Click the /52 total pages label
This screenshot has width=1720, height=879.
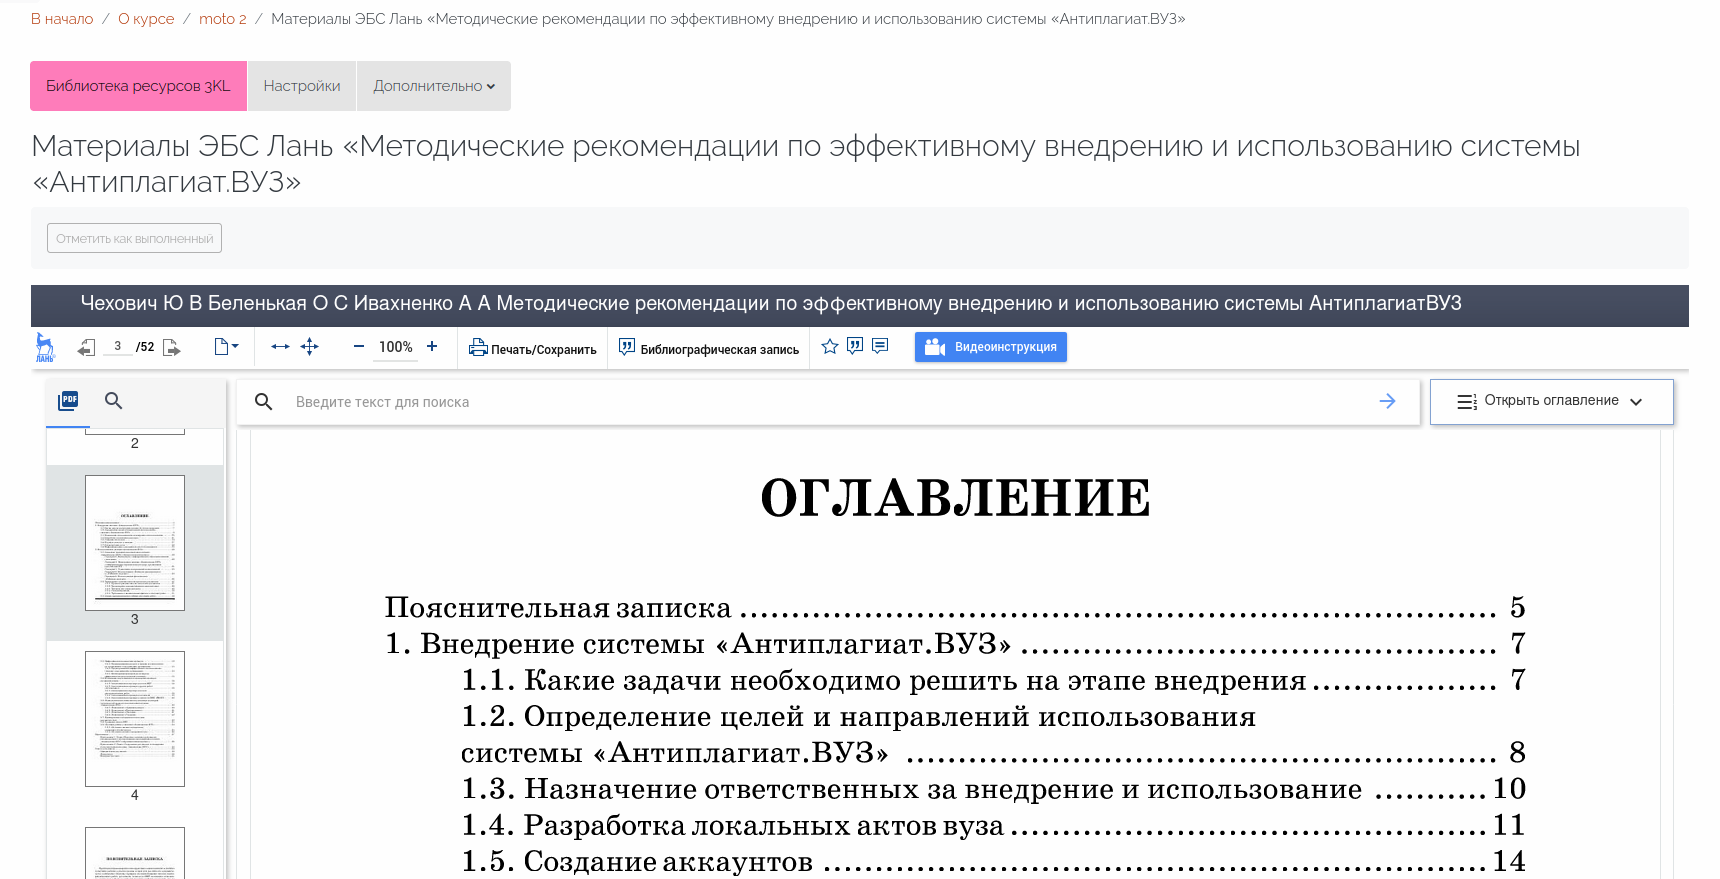pyautogui.click(x=146, y=347)
